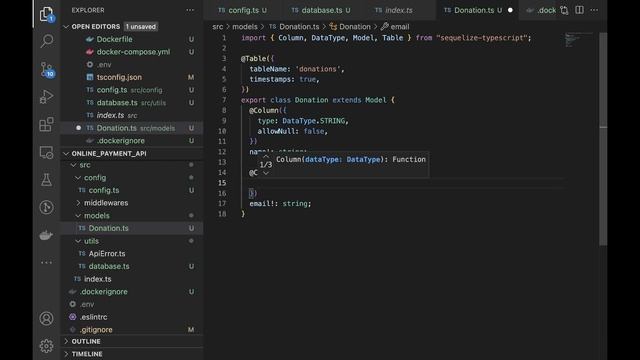Image resolution: width=640 pixels, height=360 pixels.
Task: Open database.ts src/utils in Open Editors
Action: (132, 103)
